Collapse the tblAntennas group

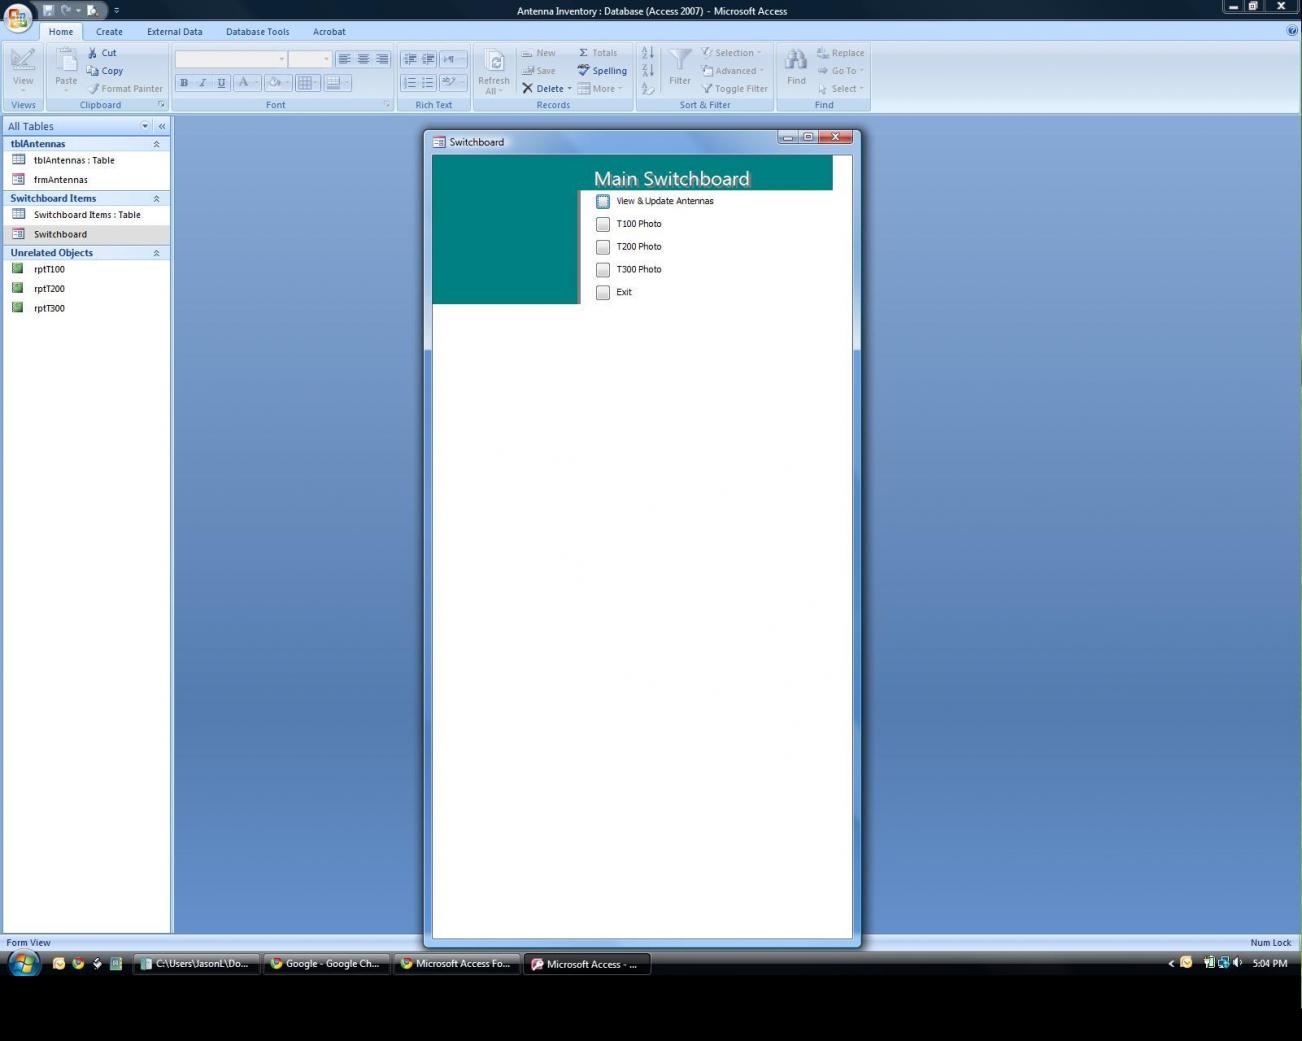click(x=156, y=144)
